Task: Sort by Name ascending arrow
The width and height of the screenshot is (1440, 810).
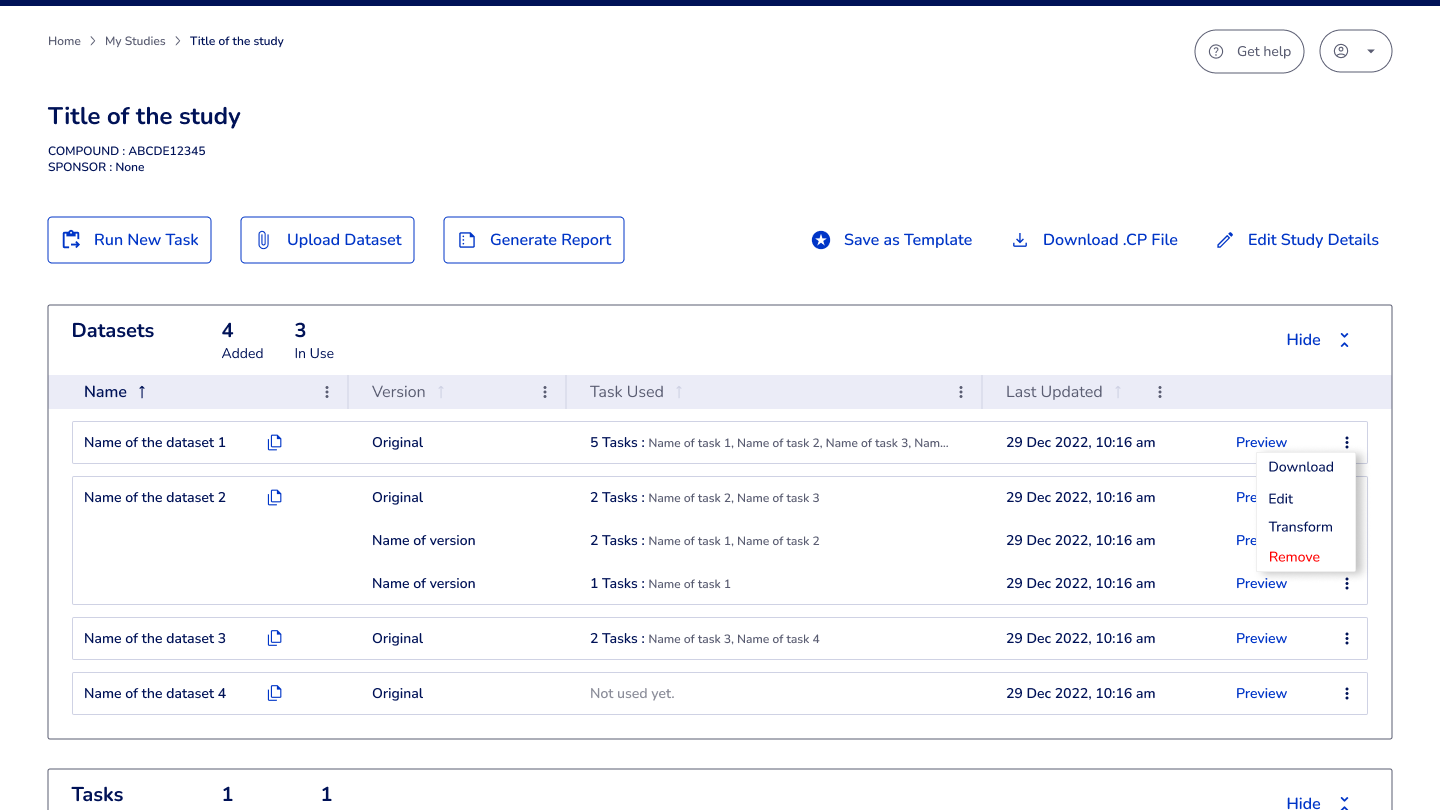Action: pyautogui.click(x=142, y=392)
